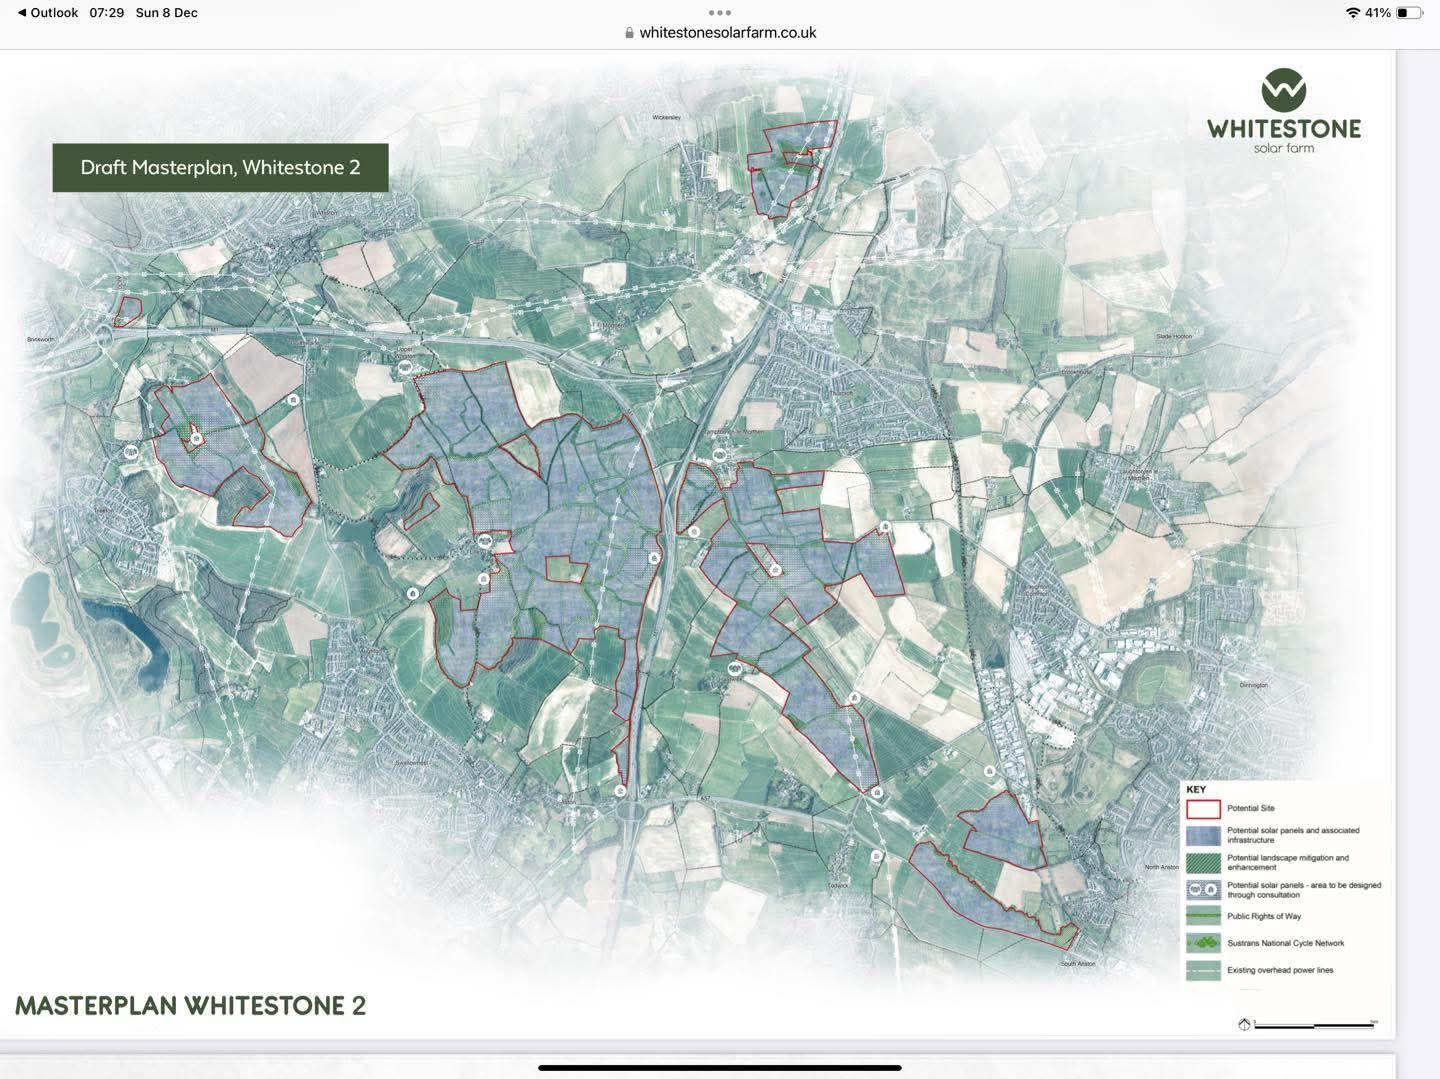The height and width of the screenshot is (1079, 1440).
Task: Tap the whitestonesolarfarm.co.uk address bar
Action: [x=727, y=33]
